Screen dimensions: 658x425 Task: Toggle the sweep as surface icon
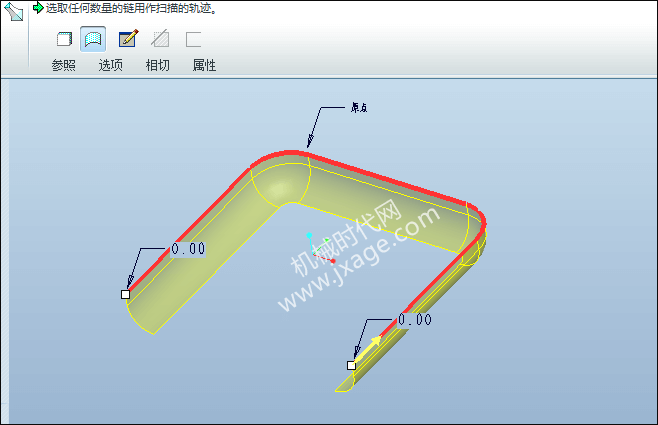pyautogui.click(x=93, y=39)
